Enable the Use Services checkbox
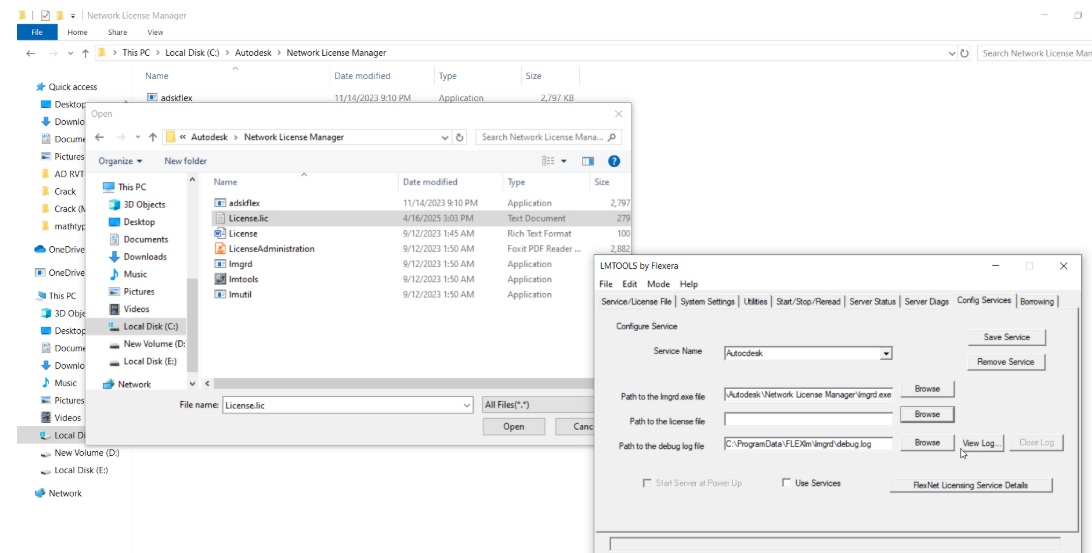 click(787, 483)
